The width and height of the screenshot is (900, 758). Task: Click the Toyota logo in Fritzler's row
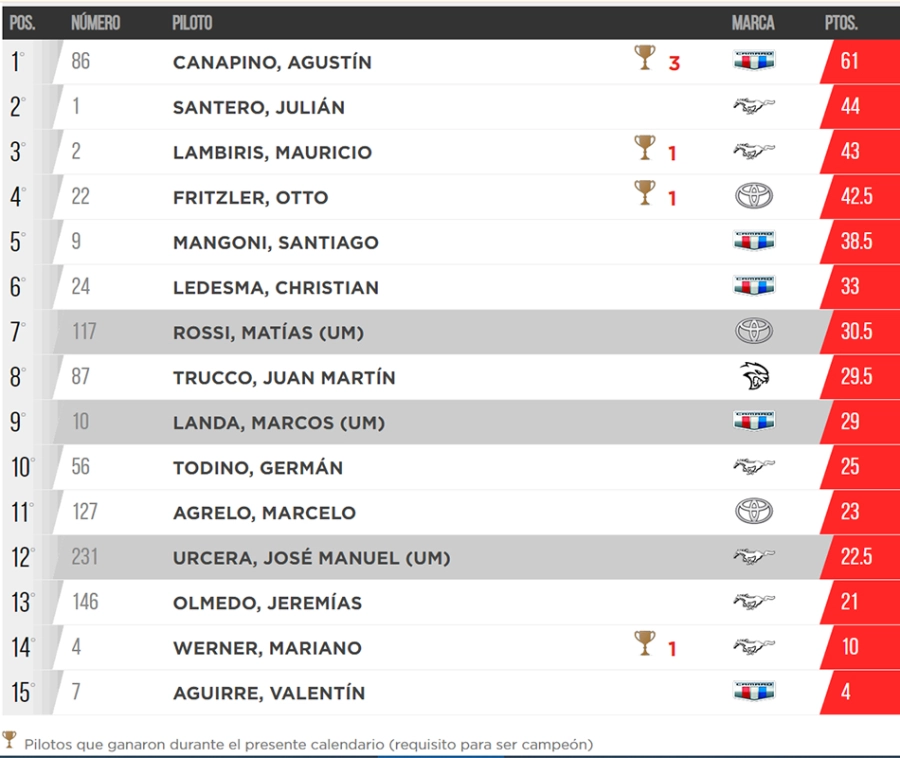tap(754, 196)
